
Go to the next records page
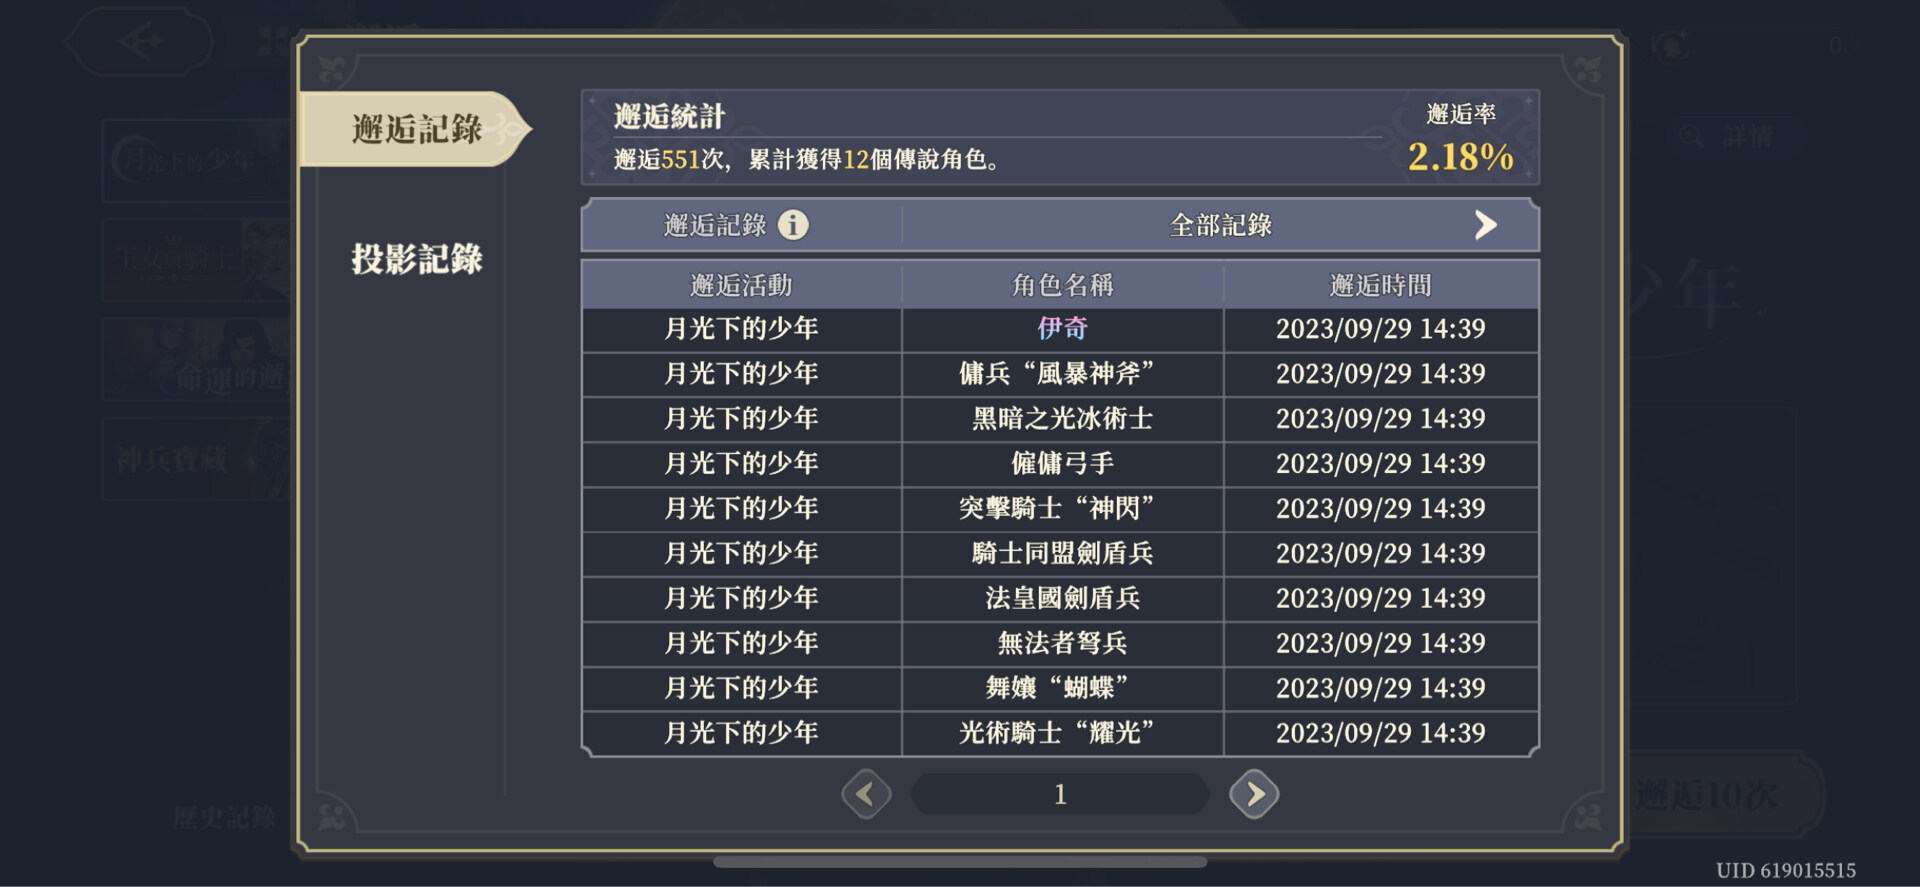click(x=1254, y=794)
